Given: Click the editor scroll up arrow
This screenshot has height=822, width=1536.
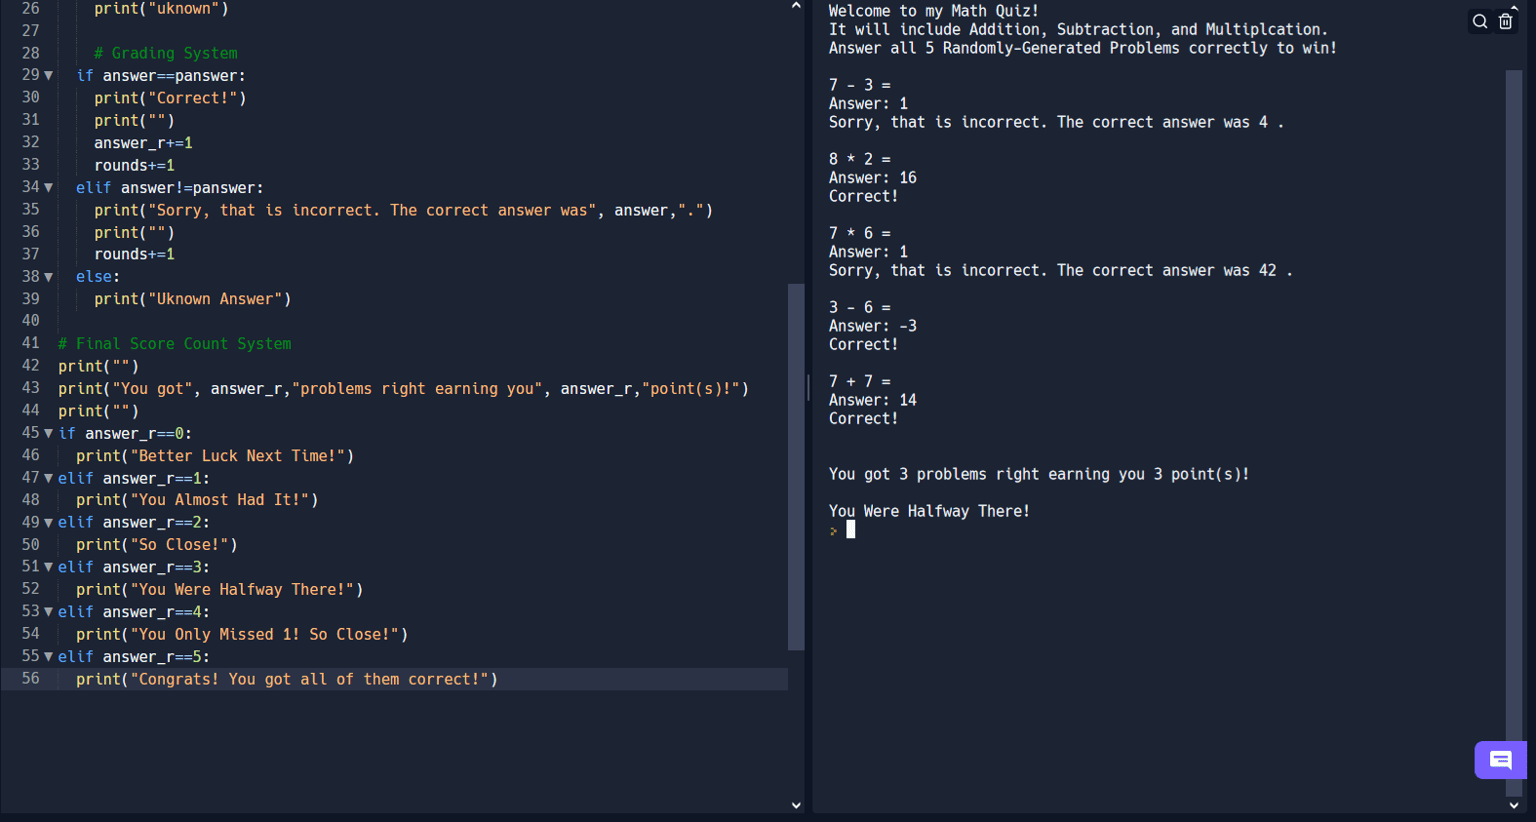Looking at the screenshot, I should pos(796,6).
